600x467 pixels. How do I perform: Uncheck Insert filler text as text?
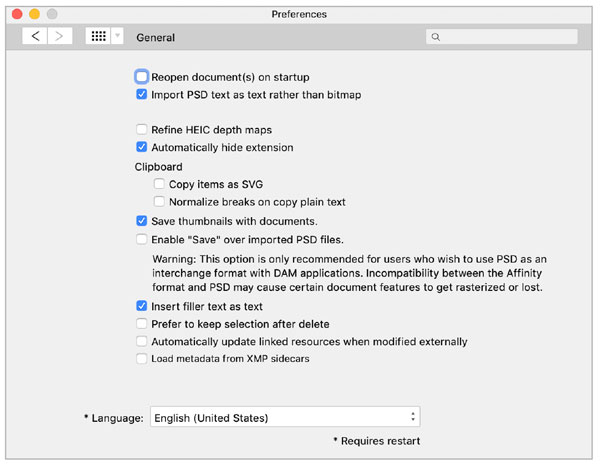pos(142,306)
